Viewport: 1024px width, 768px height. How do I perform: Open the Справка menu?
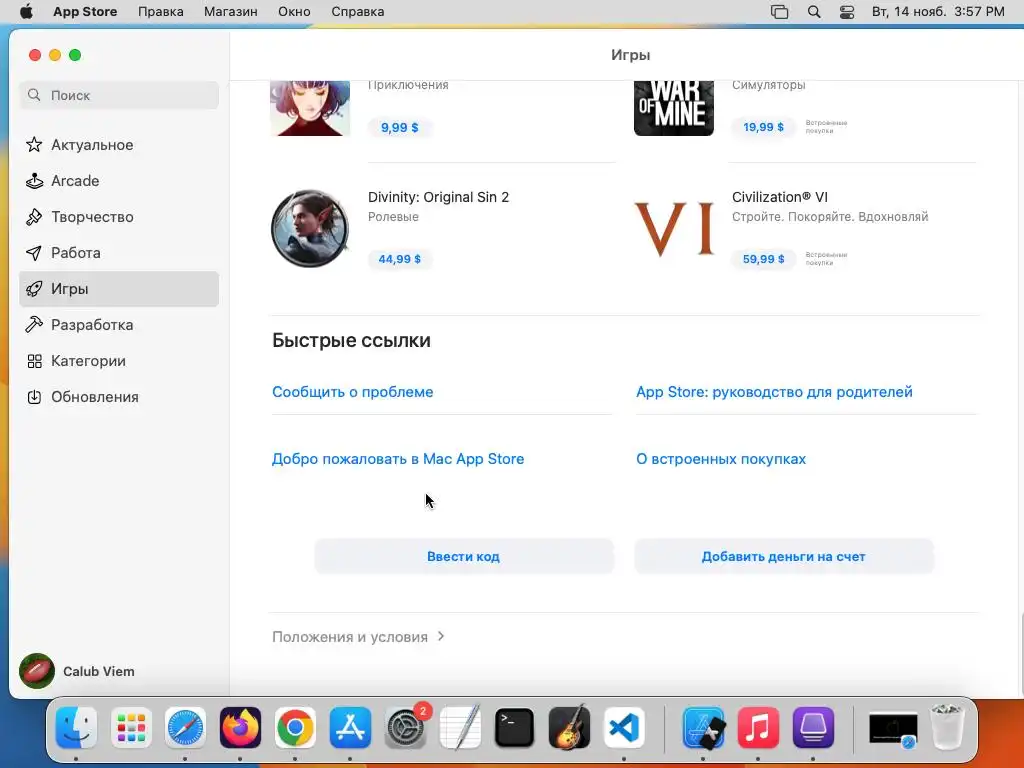pos(357,12)
